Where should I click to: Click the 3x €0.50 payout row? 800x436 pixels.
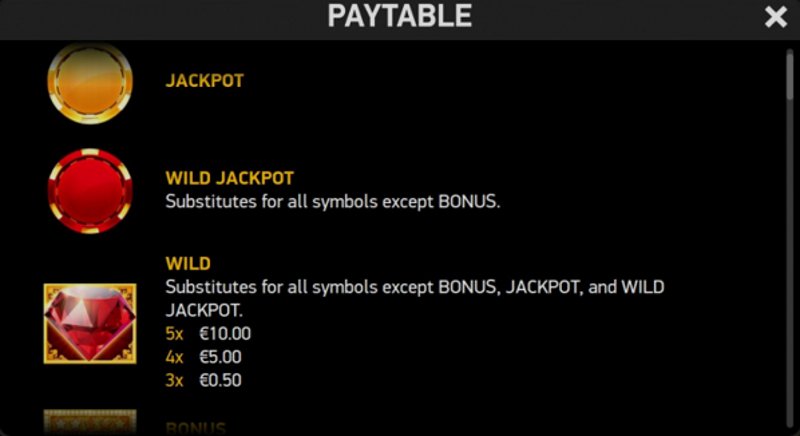click(204, 380)
